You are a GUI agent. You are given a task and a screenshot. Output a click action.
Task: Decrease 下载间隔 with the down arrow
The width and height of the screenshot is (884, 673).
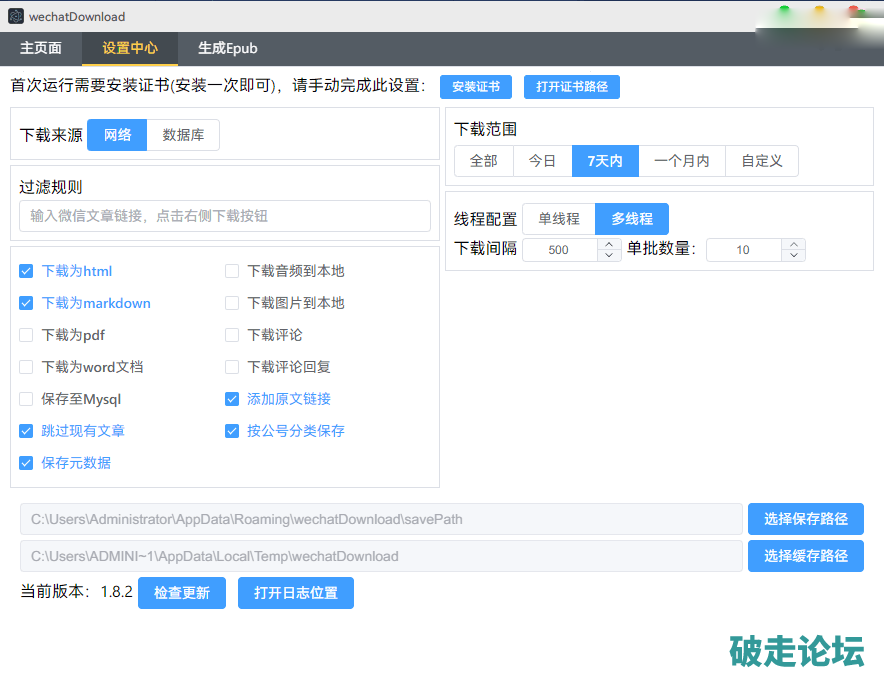[x=609, y=255]
